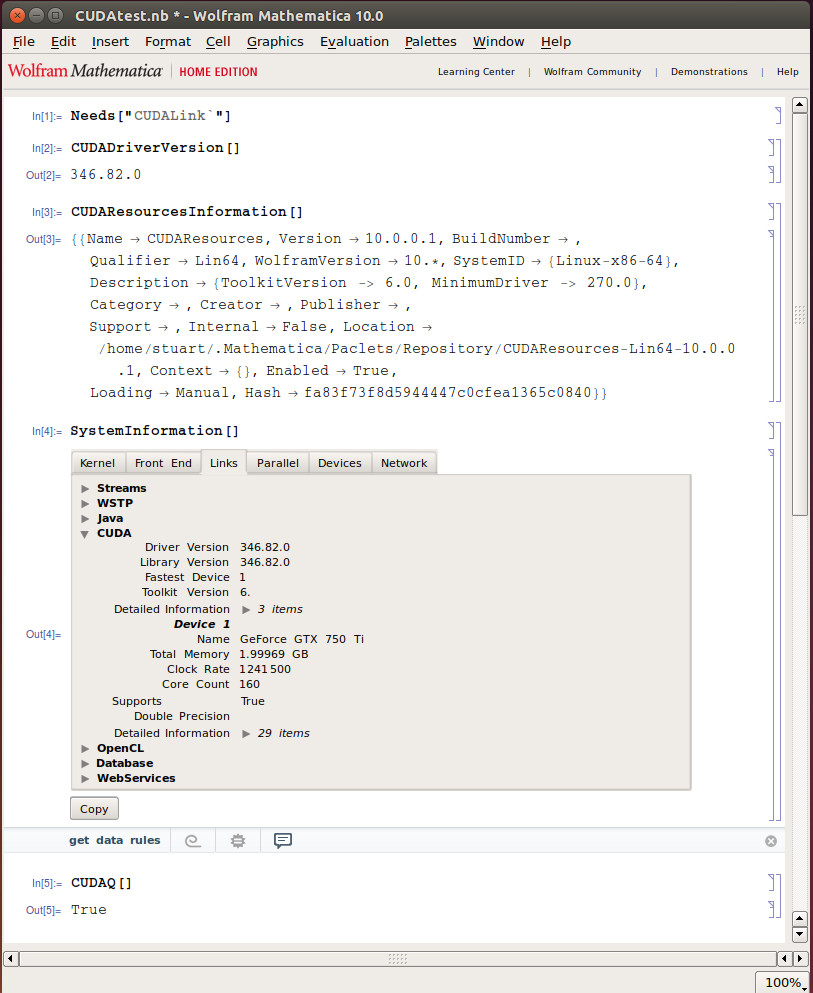Select the Links tab
Image resolution: width=813 pixels, height=993 pixels.
[x=224, y=463]
